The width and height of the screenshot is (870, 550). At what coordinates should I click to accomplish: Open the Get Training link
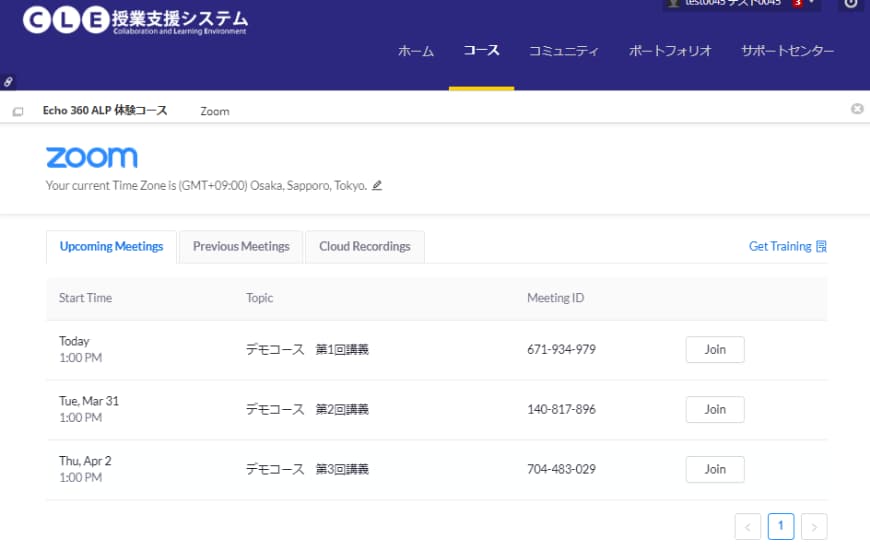coord(780,246)
